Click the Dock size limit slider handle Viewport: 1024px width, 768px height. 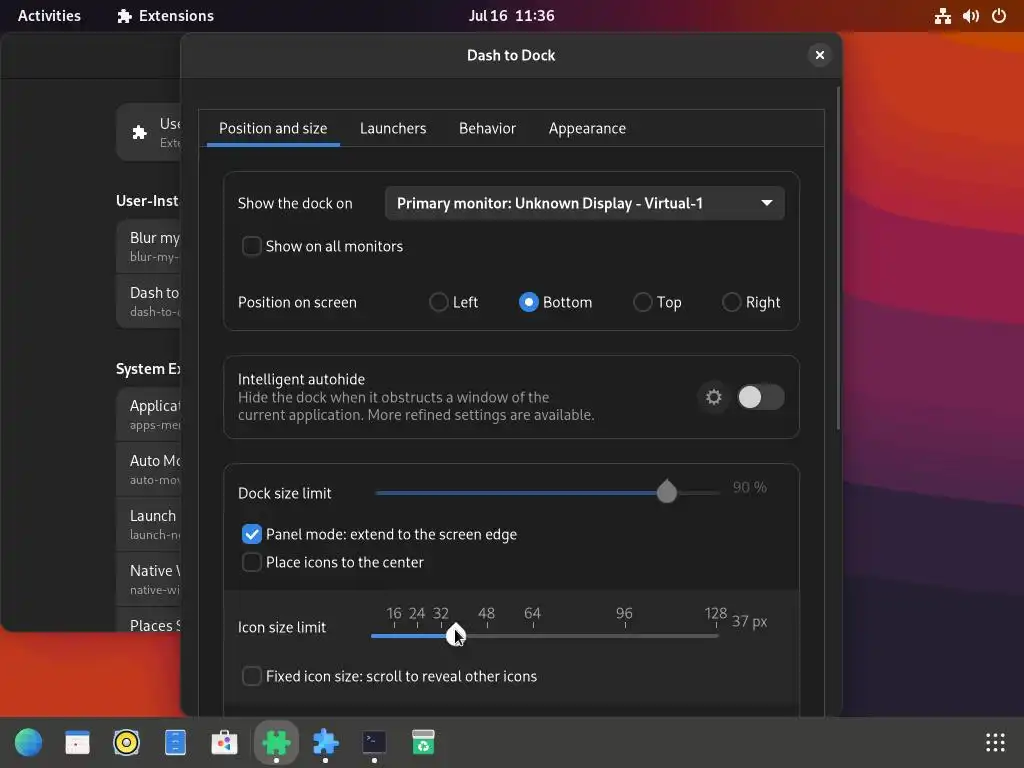point(667,492)
